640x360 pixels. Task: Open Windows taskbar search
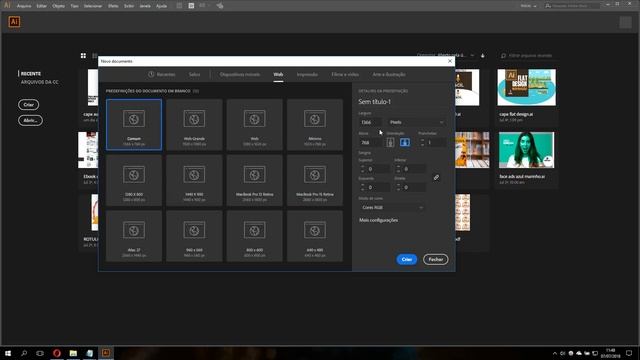[x=24, y=353]
